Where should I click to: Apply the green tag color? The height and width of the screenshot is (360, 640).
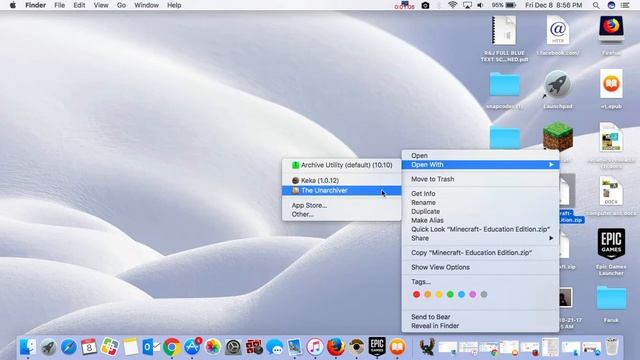pyautogui.click(x=450, y=294)
